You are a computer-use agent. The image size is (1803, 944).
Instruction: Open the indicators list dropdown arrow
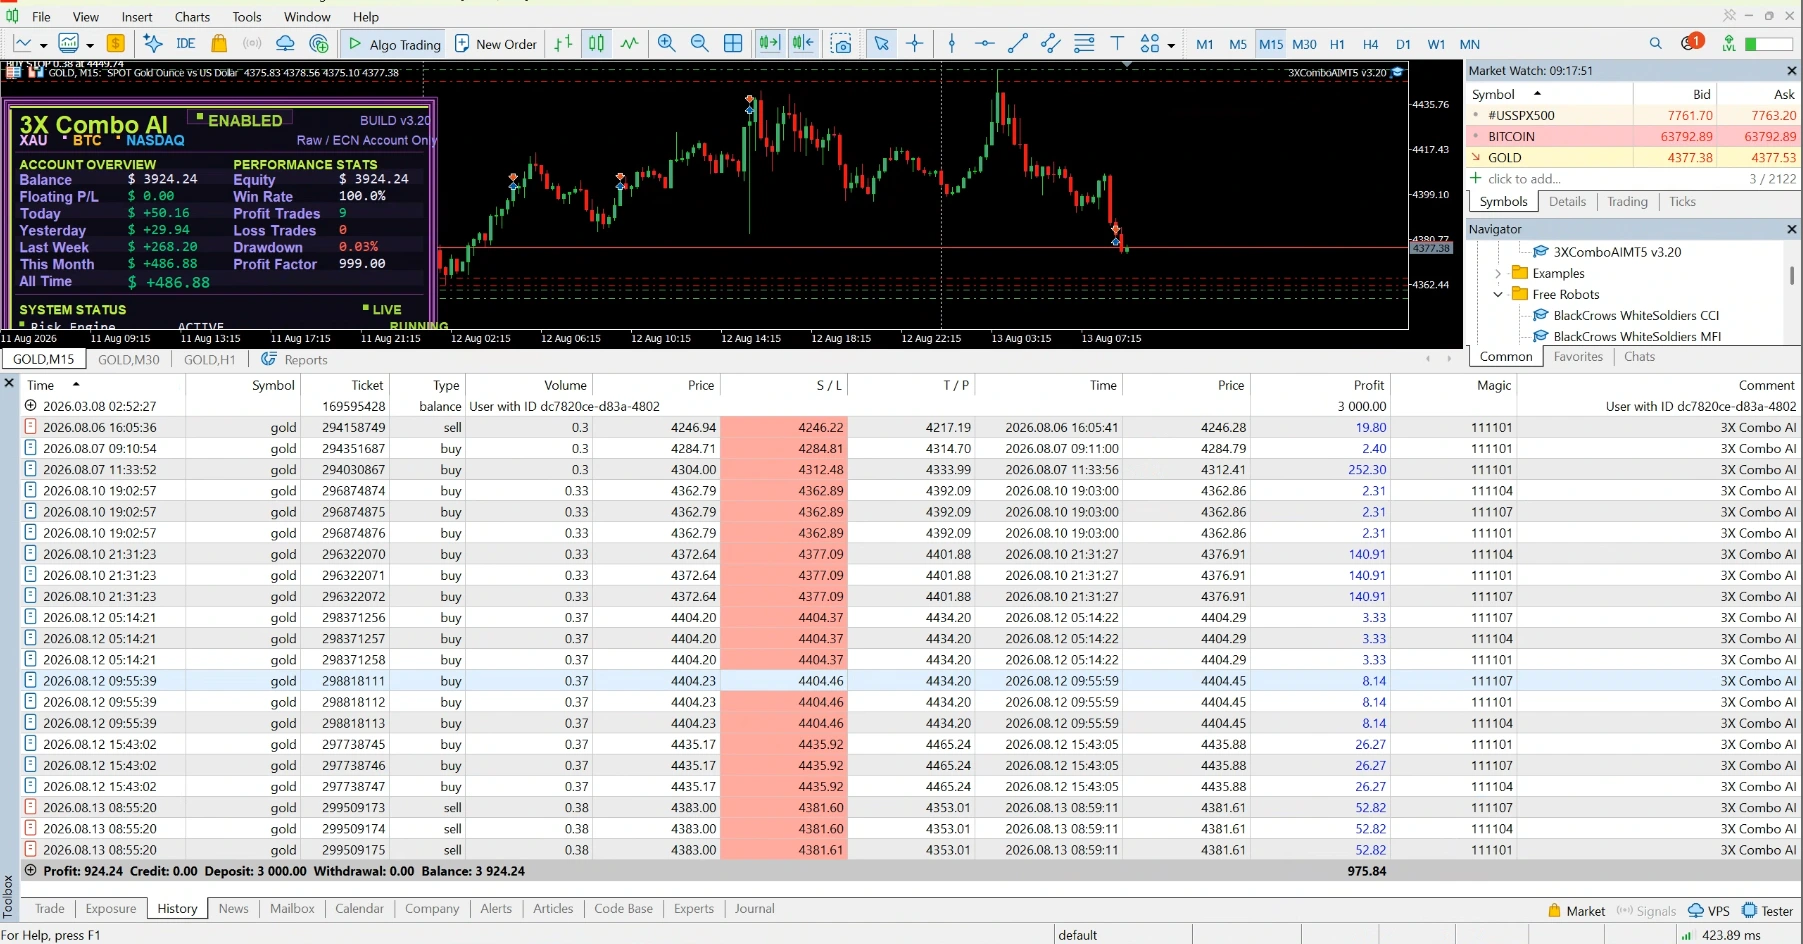pos(90,45)
